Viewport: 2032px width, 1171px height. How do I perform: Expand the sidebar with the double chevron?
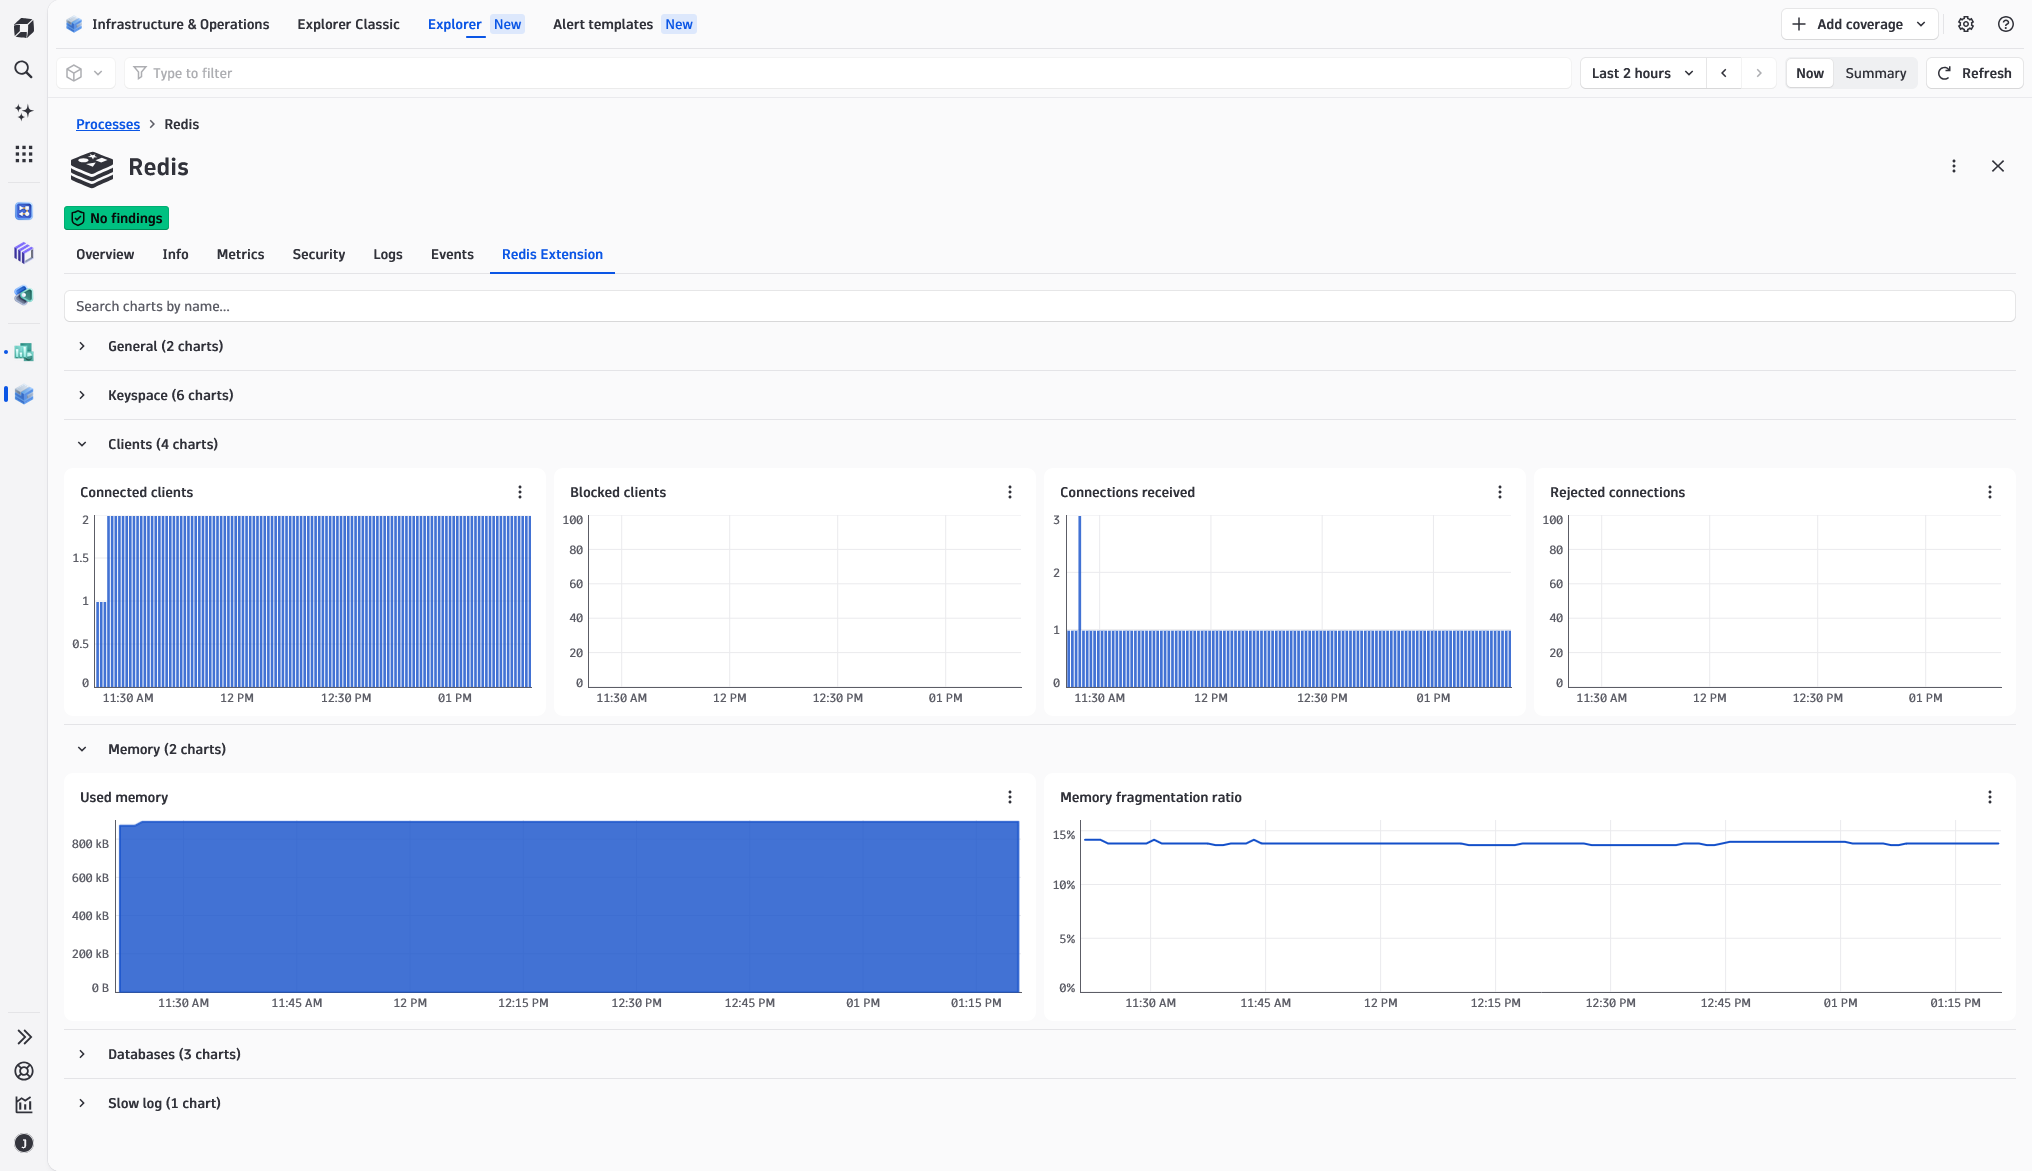click(x=24, y=1037)
